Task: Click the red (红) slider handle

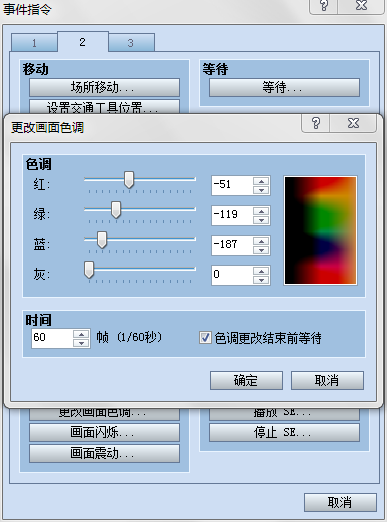Action: [129, 180]
